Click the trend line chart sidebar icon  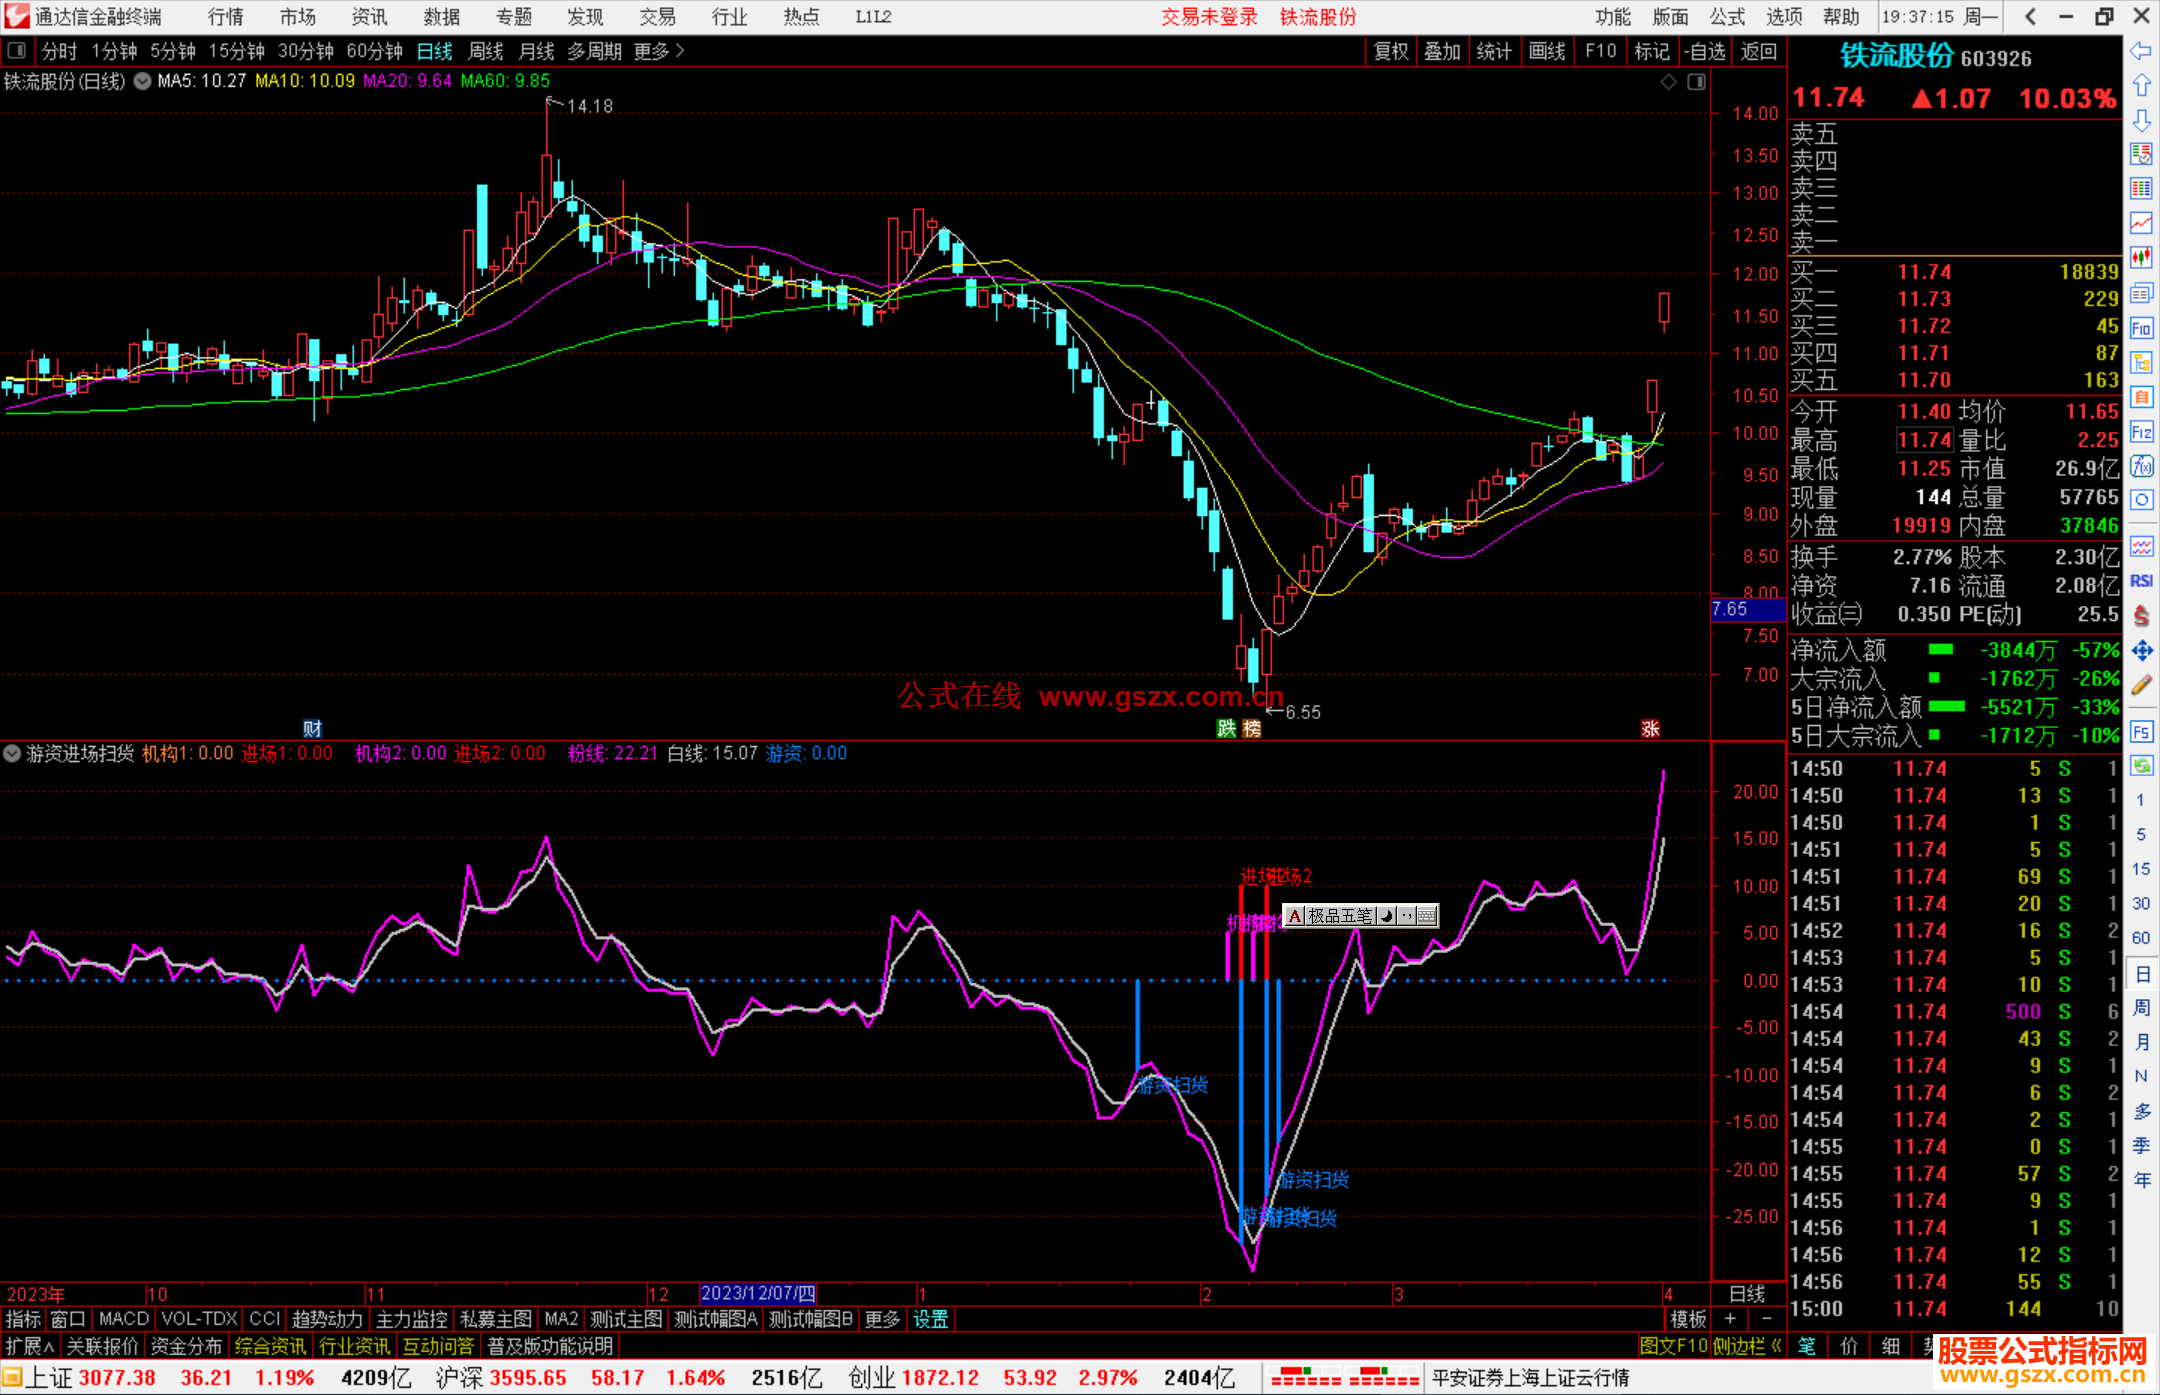[x=2141, y=223]
